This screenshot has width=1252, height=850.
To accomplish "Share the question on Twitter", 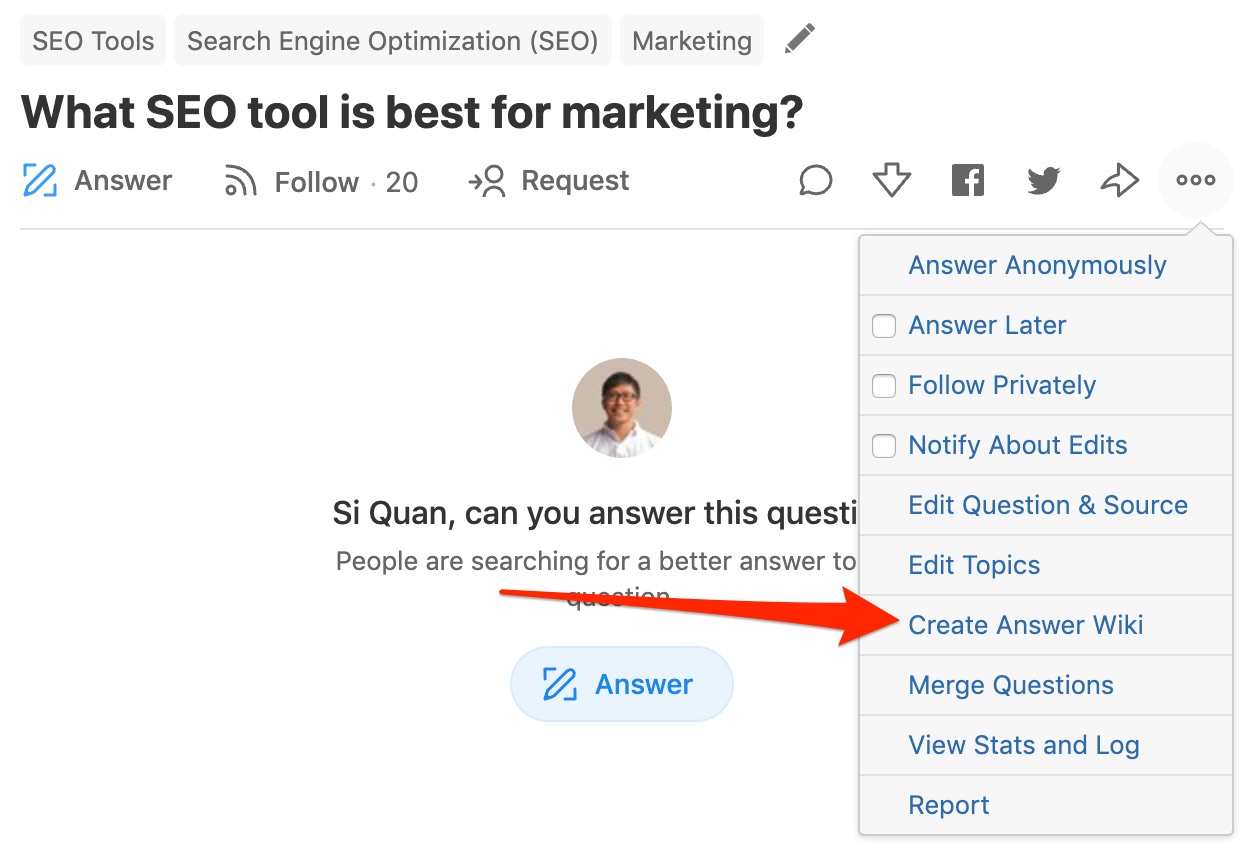I will (x=1043, y=180).
